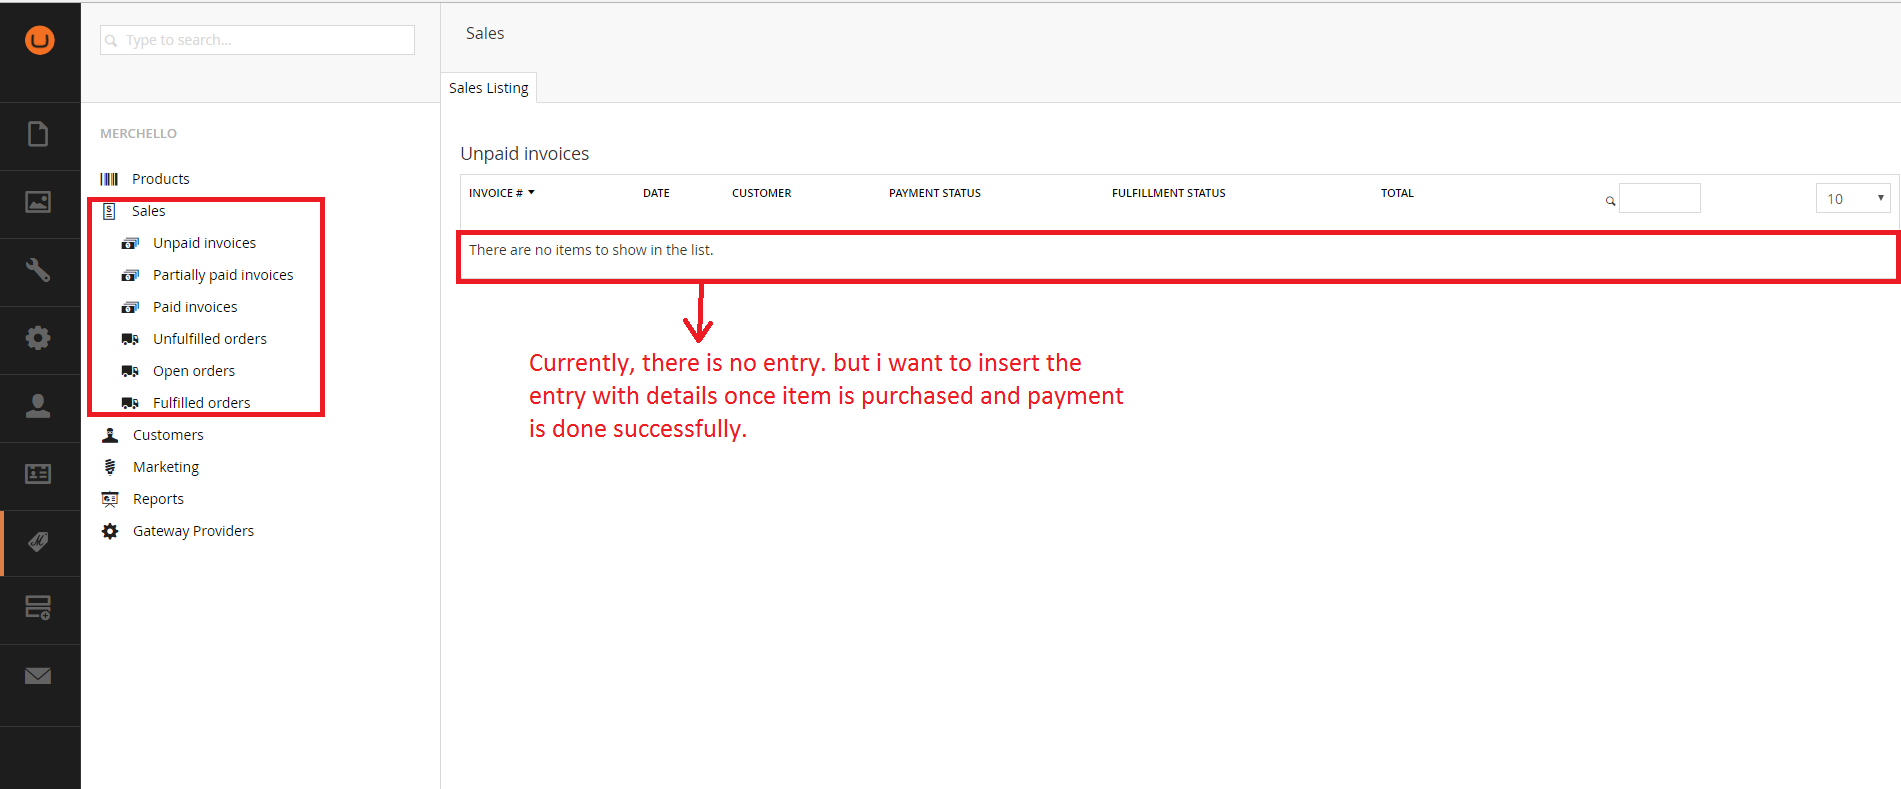This screenshot has width=1901, height=789.
Task: Click the Gateway Providers gear icon
Action: 110,531
